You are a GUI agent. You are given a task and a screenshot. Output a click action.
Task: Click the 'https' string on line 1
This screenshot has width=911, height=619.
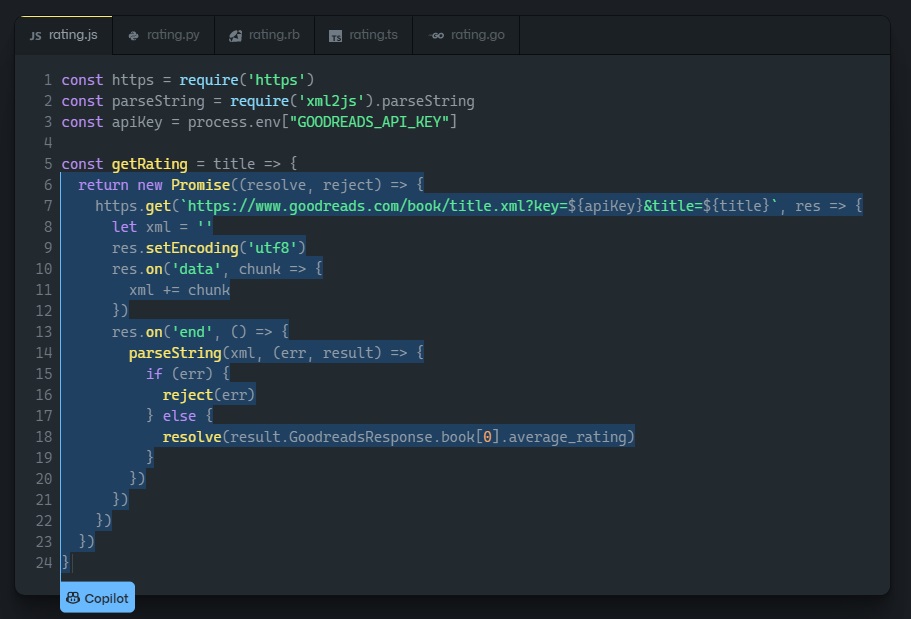click(277, 80)
